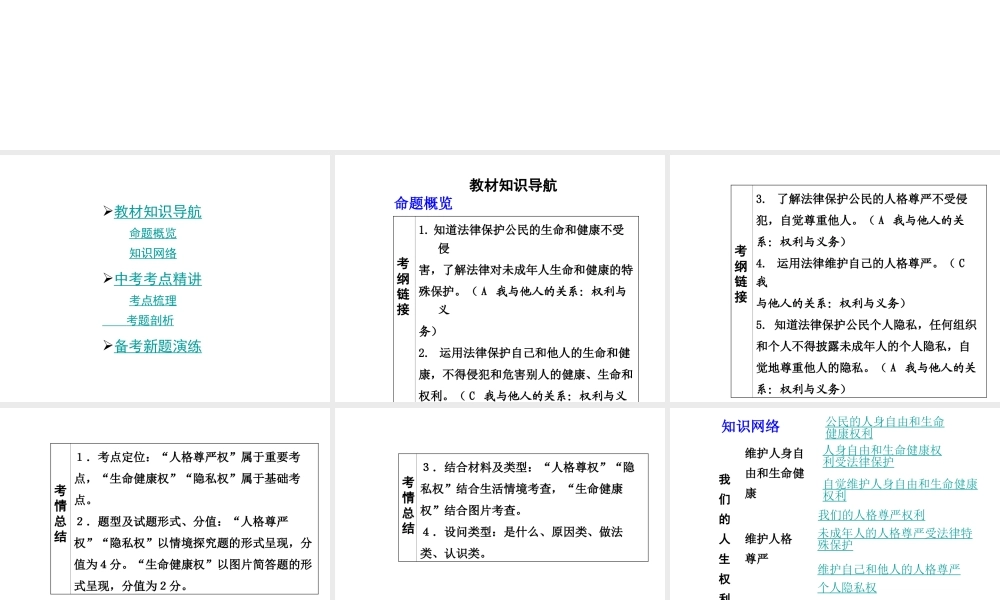Open link 公民的人身自由和生命健康权利
The height and width of the screenshot is (600, 1000).
[x=885, y=427]
